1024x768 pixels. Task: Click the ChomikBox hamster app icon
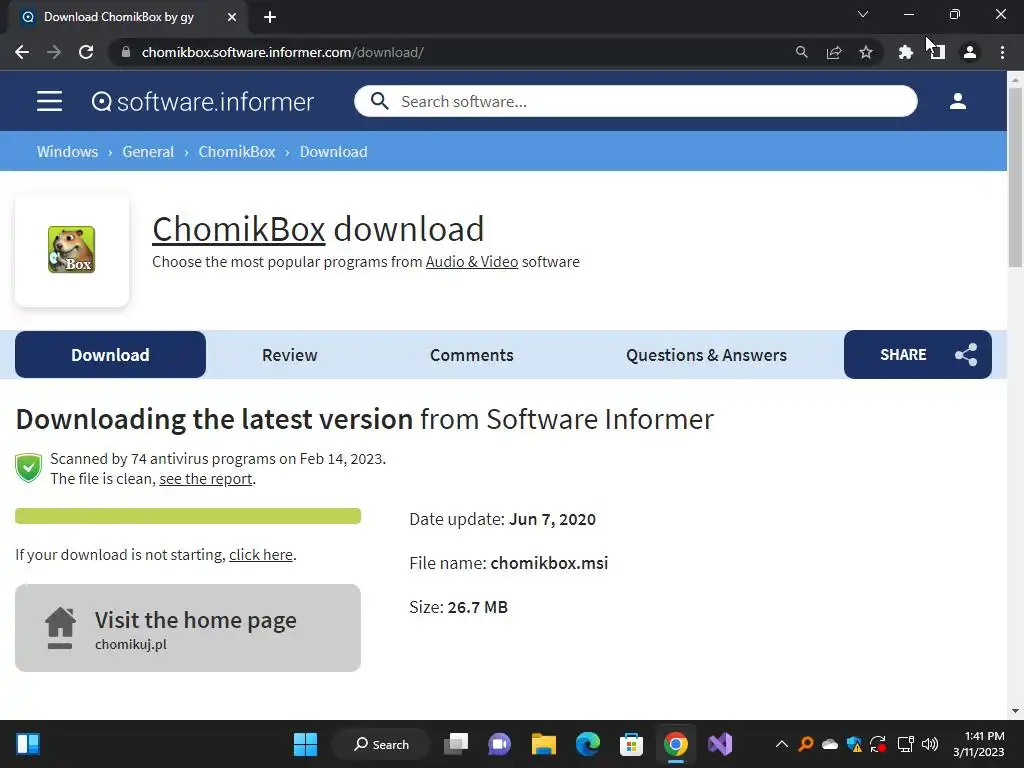pos(72,249)
